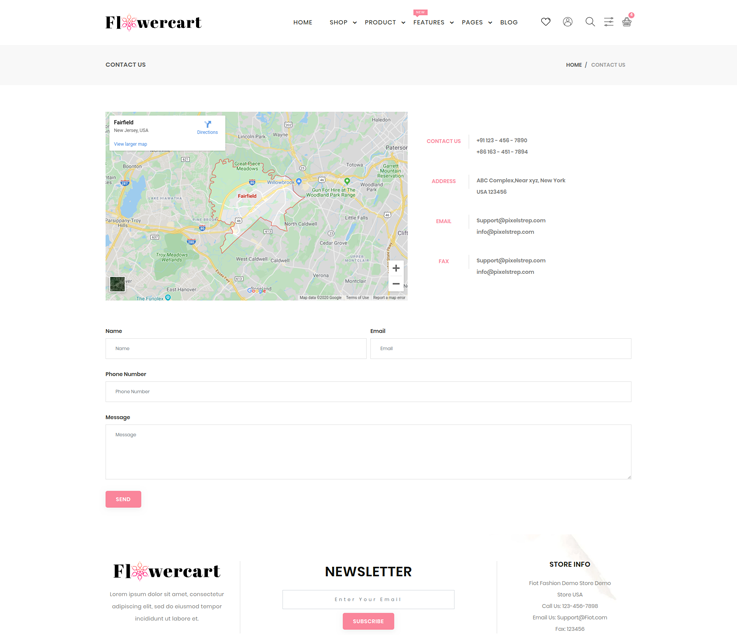Open the shopping cart basket icon
737x635 pixels.
point(627,22)
